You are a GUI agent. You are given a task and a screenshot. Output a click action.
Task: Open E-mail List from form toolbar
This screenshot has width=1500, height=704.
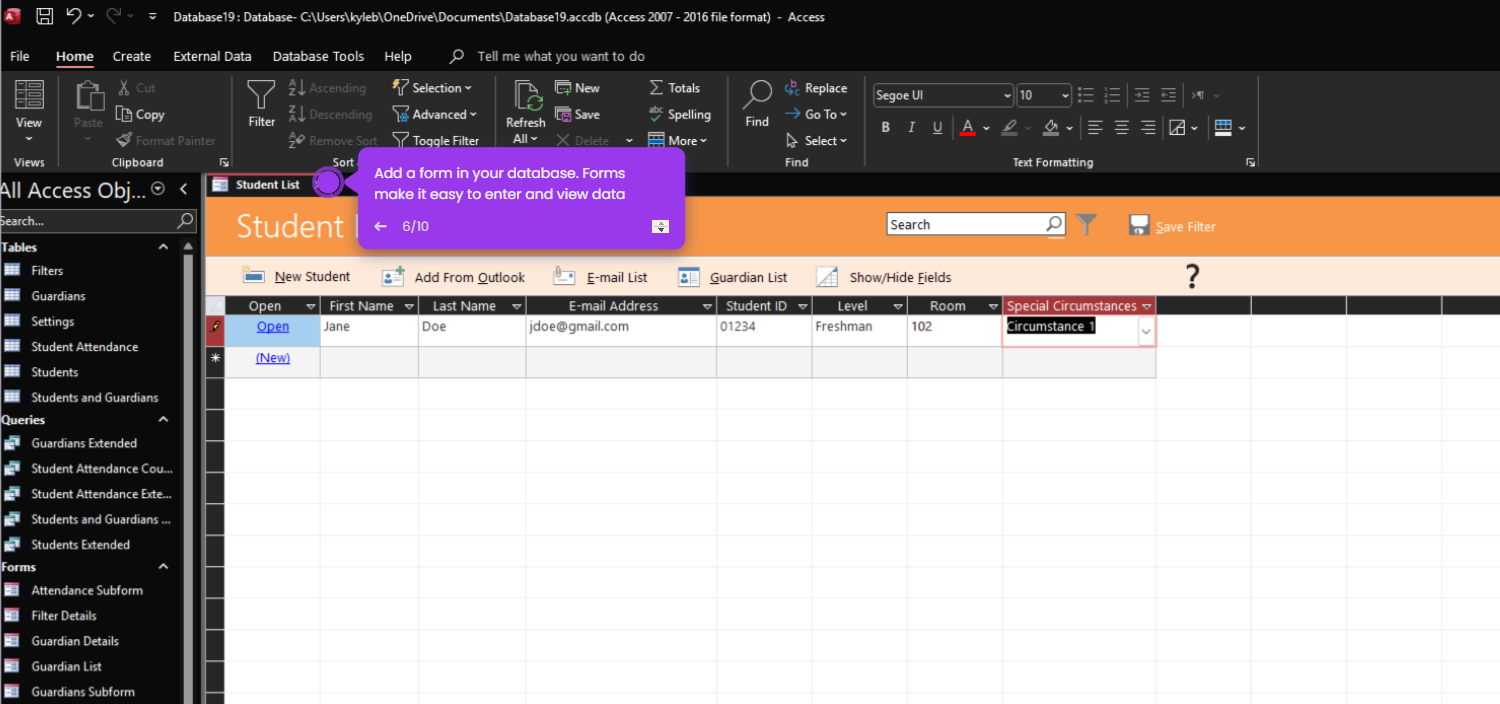(600, 277)
